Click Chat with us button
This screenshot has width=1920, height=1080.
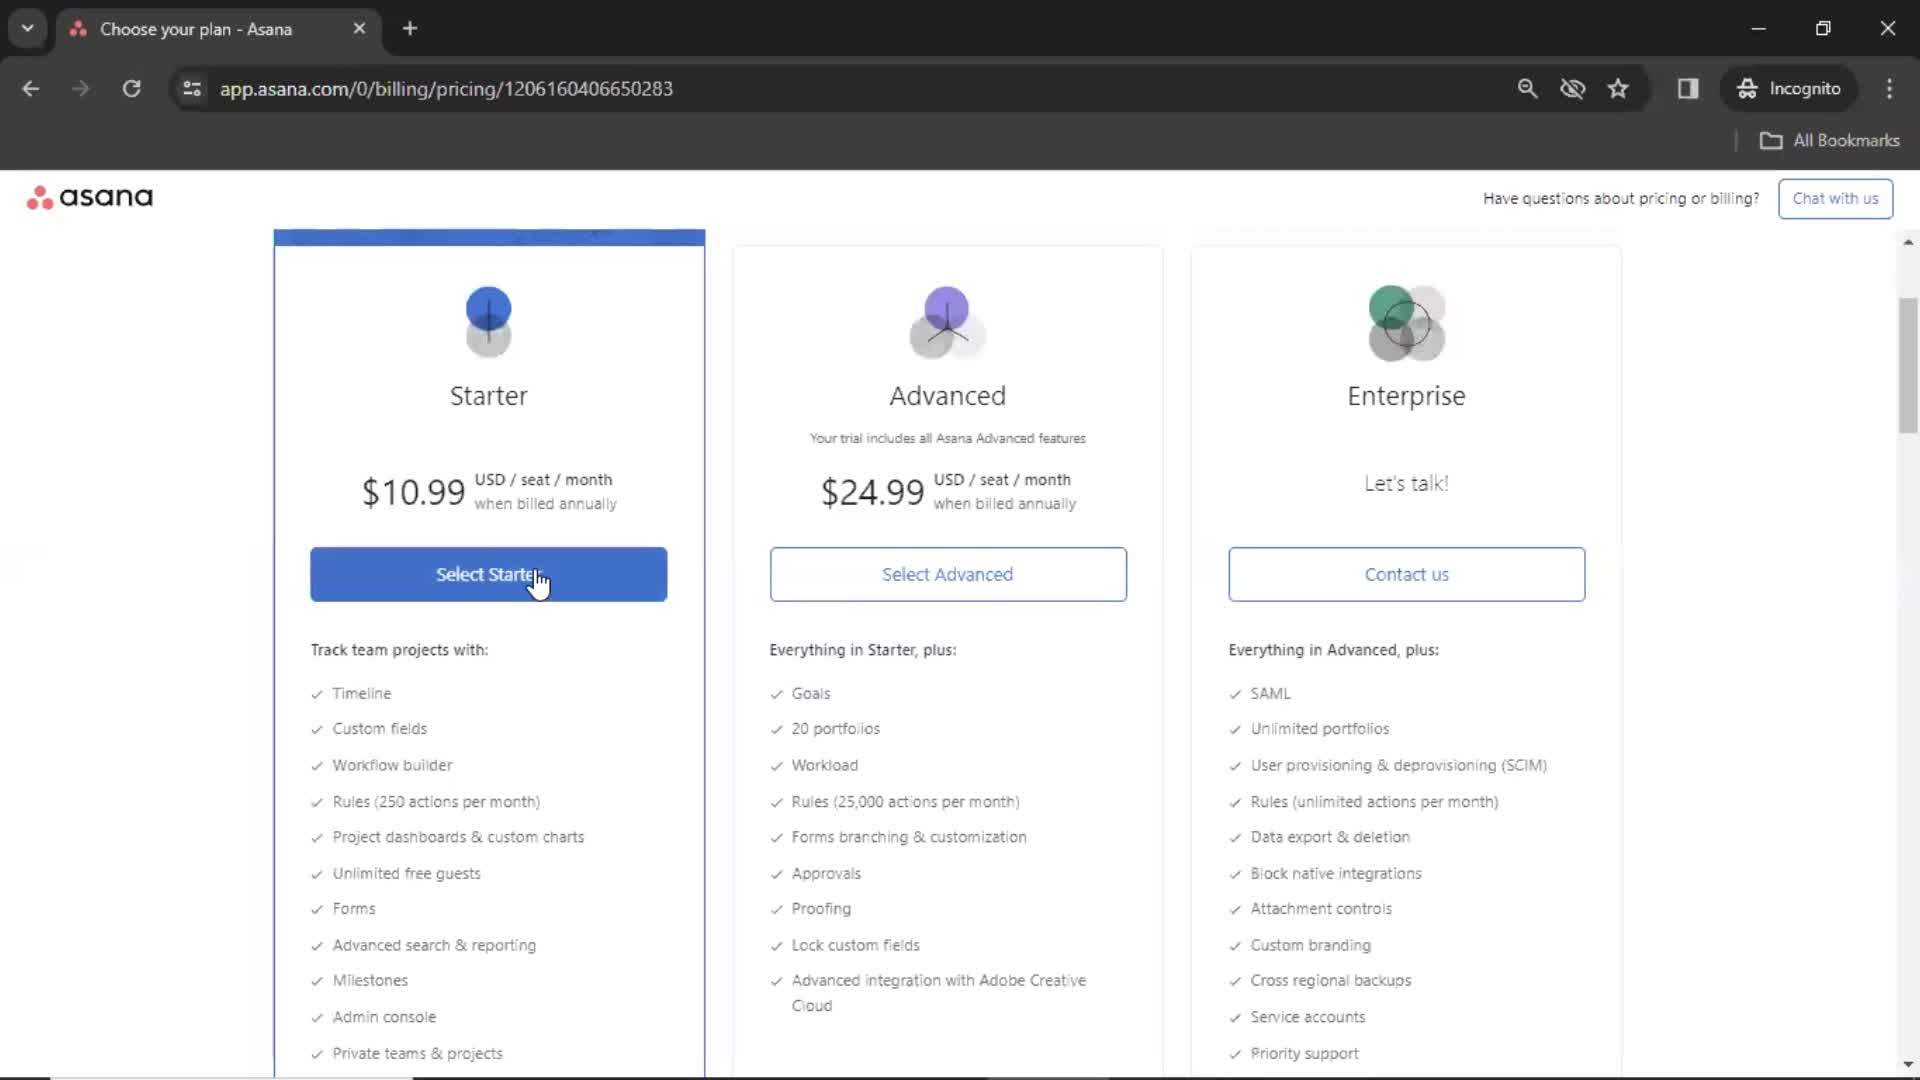pyautogui.click(x=1835, y=198)
